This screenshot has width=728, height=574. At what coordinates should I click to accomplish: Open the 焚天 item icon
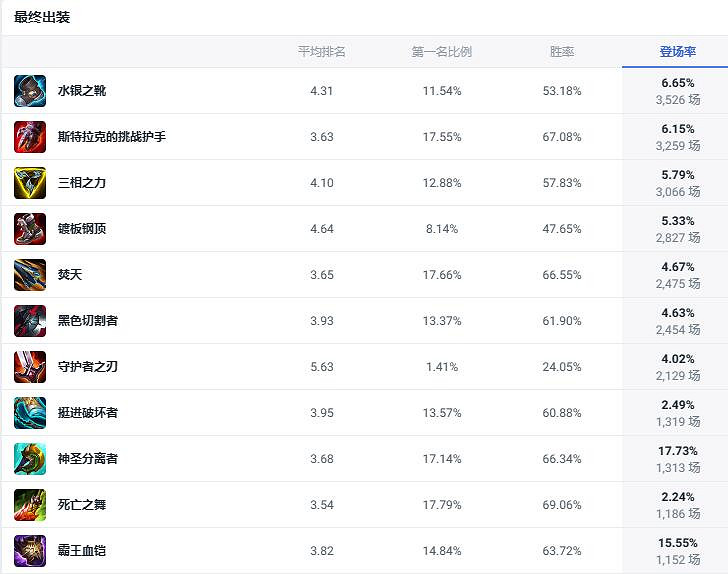(x=30, y=275)
